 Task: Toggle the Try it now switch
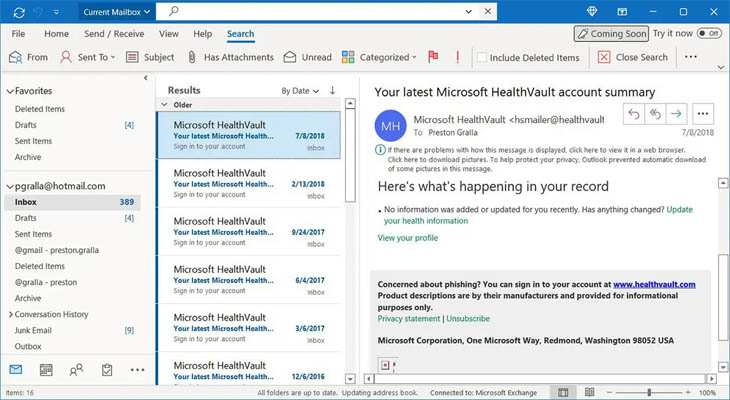[x=709, y=34]
